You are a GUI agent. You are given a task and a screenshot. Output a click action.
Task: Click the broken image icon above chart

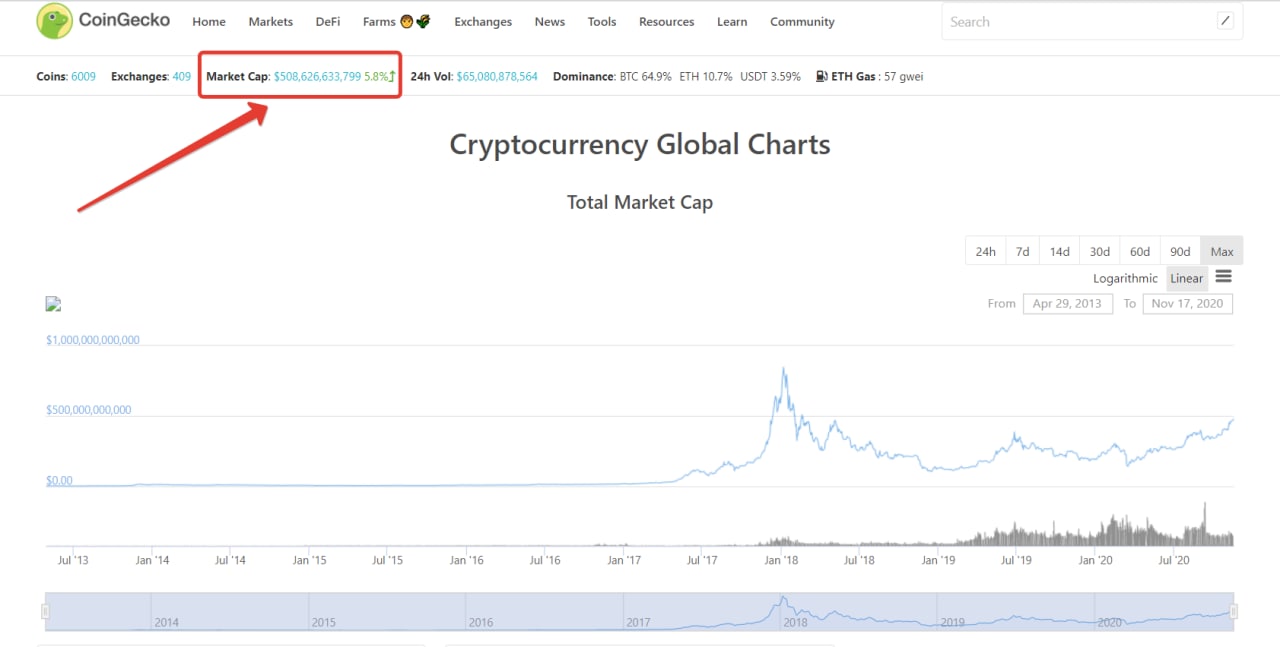point(54,304)
